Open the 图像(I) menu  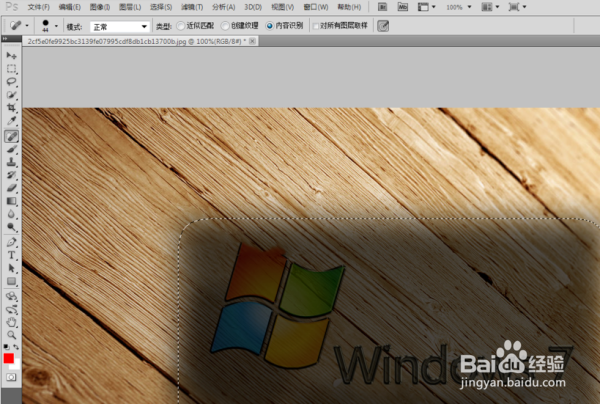[x=100, y=7]
